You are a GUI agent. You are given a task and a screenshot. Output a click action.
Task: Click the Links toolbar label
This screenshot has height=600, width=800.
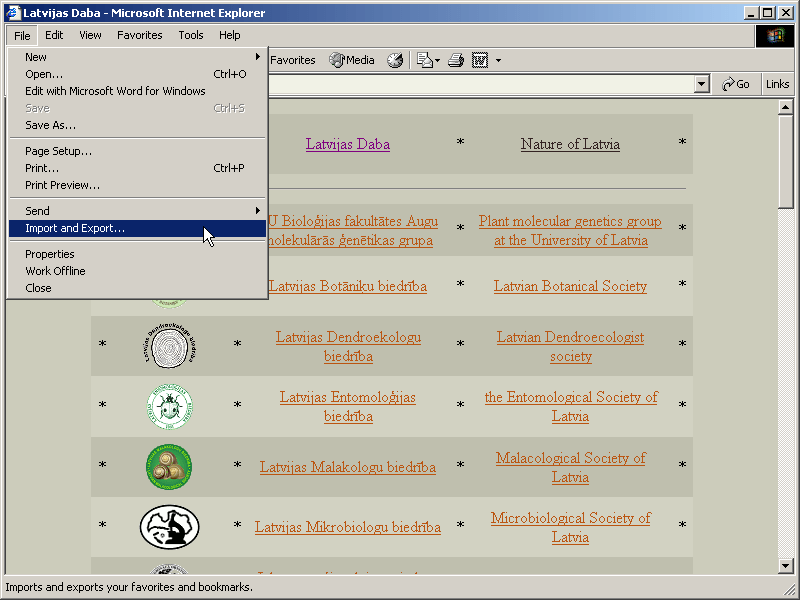(x=777, y=84)
